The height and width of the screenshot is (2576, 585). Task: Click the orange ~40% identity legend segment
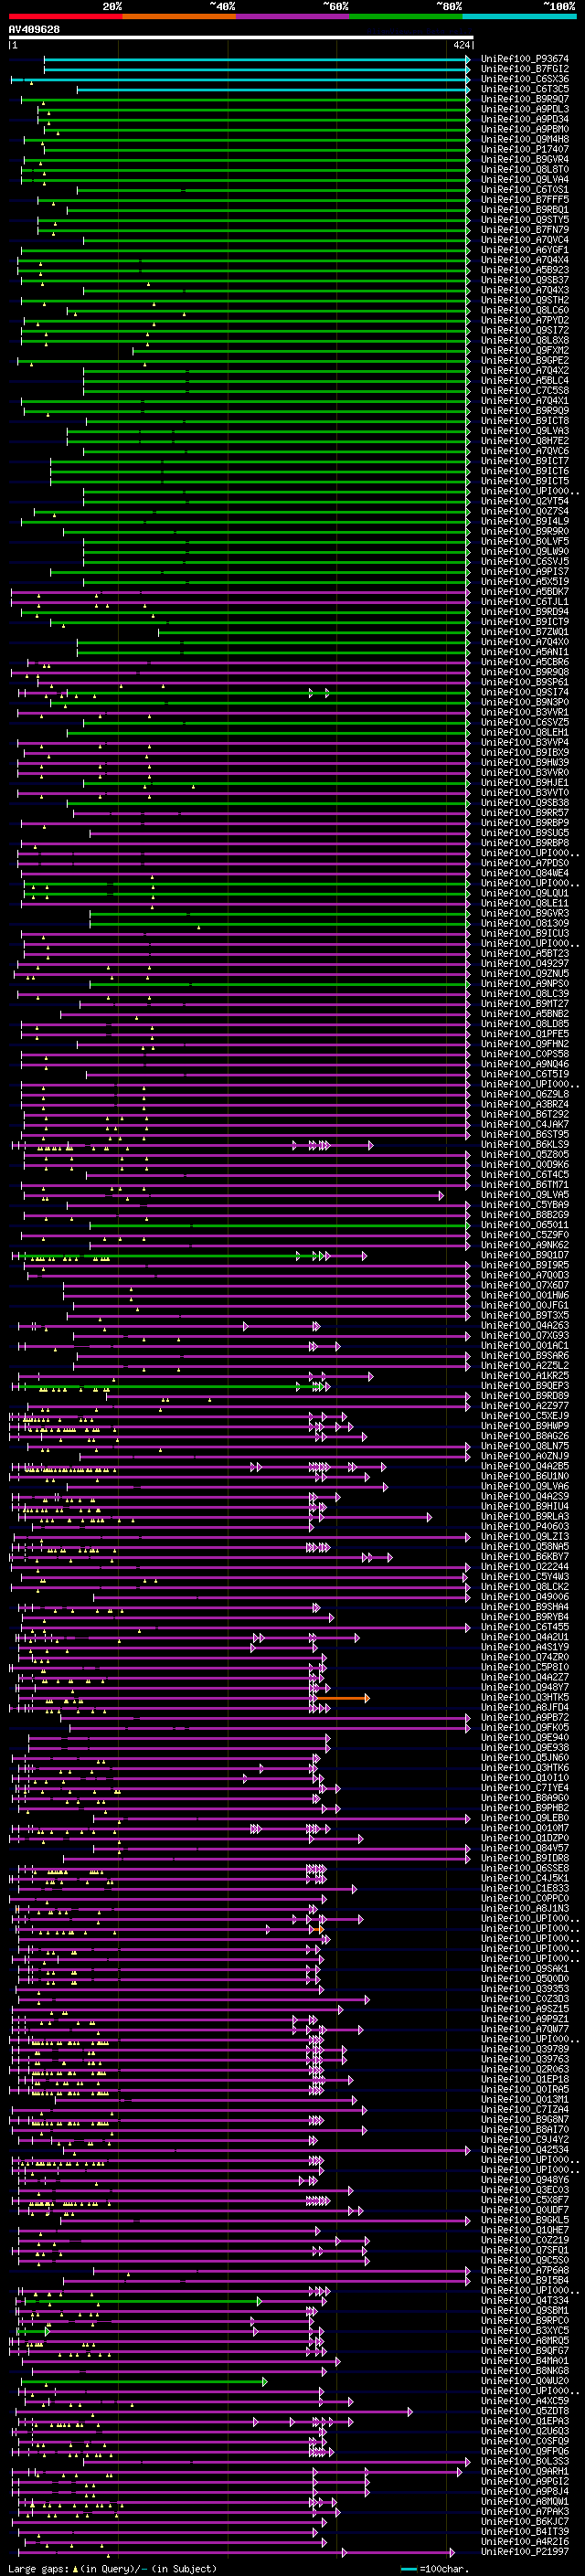point(179,16)
